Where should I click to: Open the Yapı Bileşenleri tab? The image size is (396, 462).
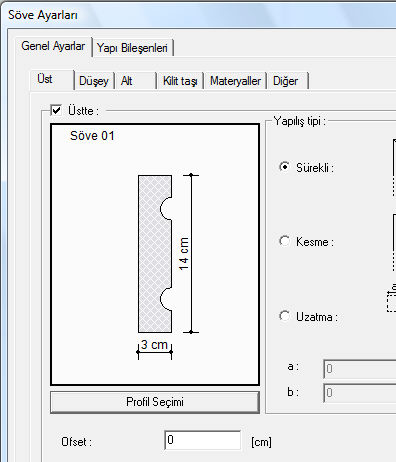click(132, 48)
